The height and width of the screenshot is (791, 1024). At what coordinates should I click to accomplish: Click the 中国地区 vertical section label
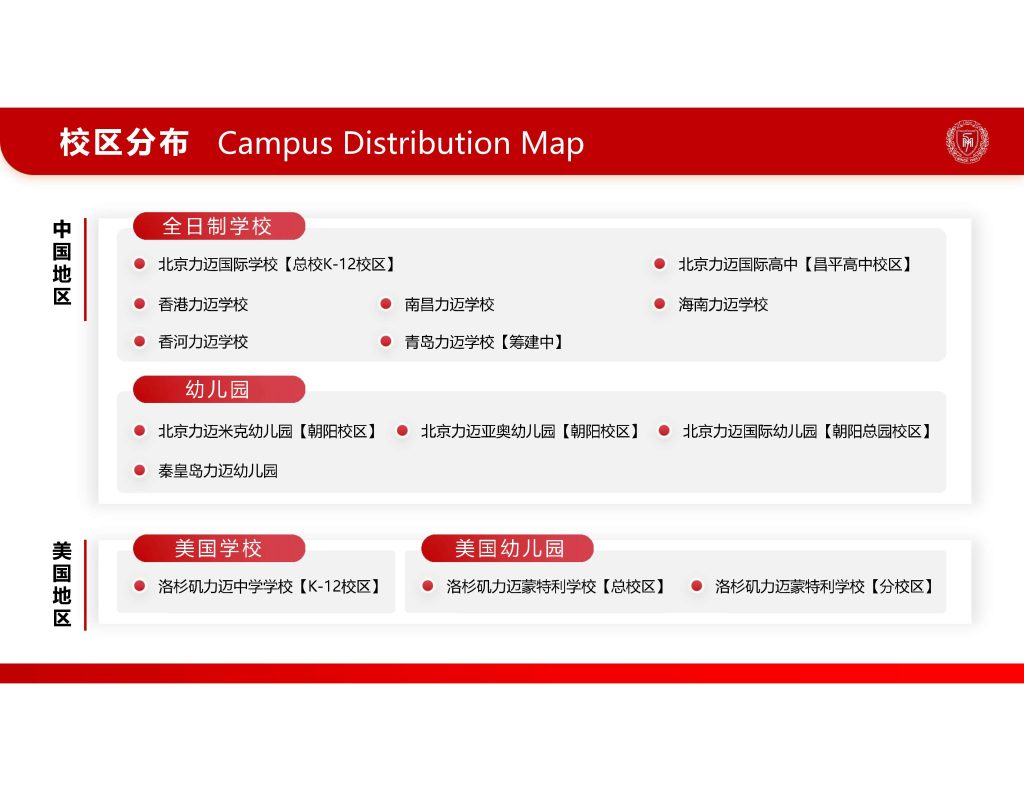click(62, 263)
